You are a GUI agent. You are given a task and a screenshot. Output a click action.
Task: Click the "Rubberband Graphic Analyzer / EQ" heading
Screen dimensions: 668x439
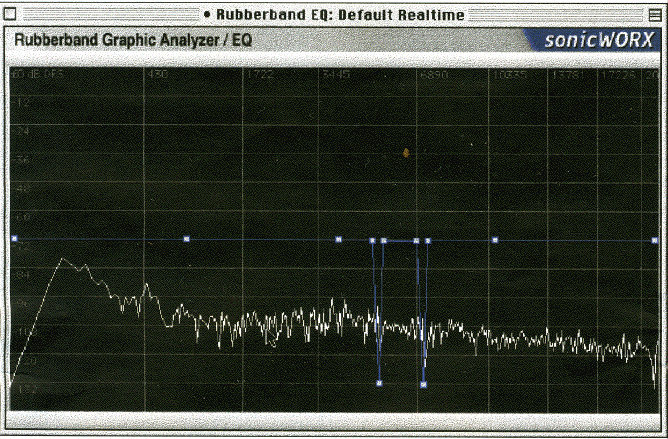133,40
